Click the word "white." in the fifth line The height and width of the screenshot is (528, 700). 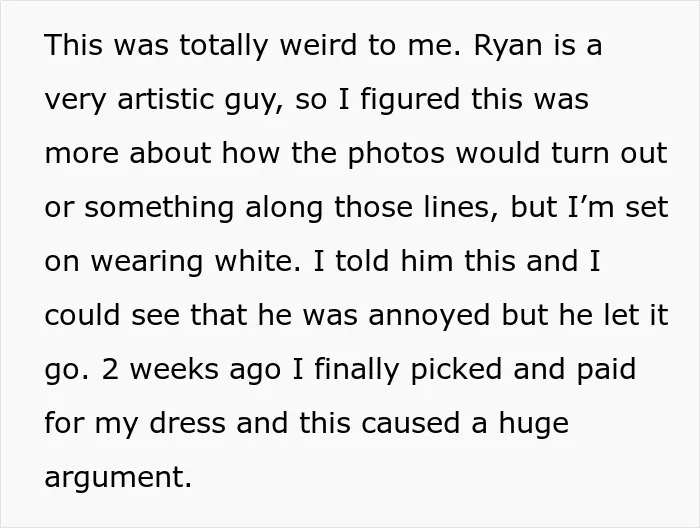pyautogui.click(x=258, y=261)
